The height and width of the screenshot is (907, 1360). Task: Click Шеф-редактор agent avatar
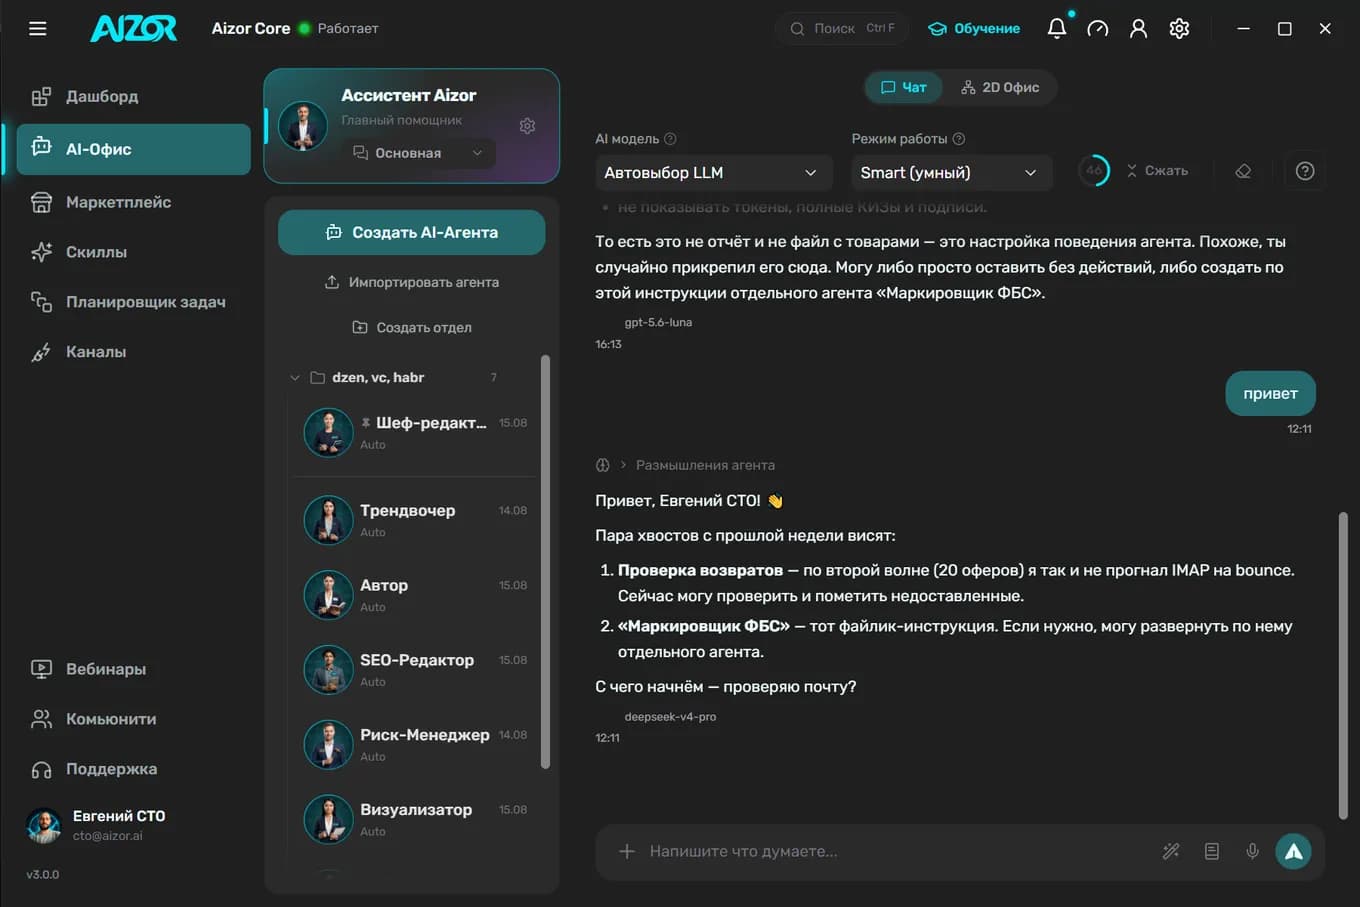(328, 432)
